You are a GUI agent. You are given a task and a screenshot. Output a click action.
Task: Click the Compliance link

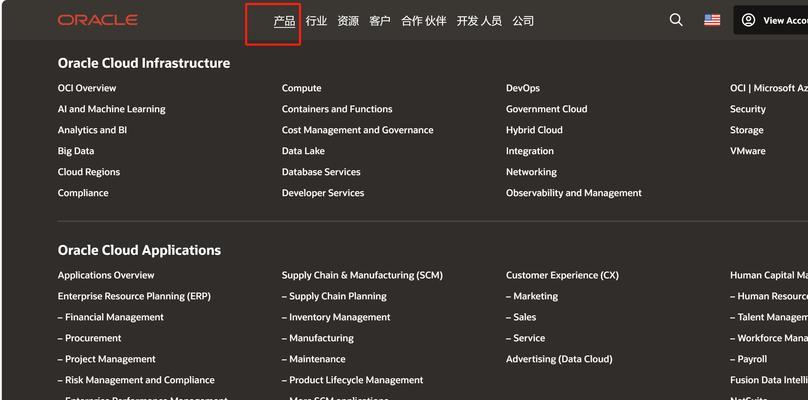[83, 193]
